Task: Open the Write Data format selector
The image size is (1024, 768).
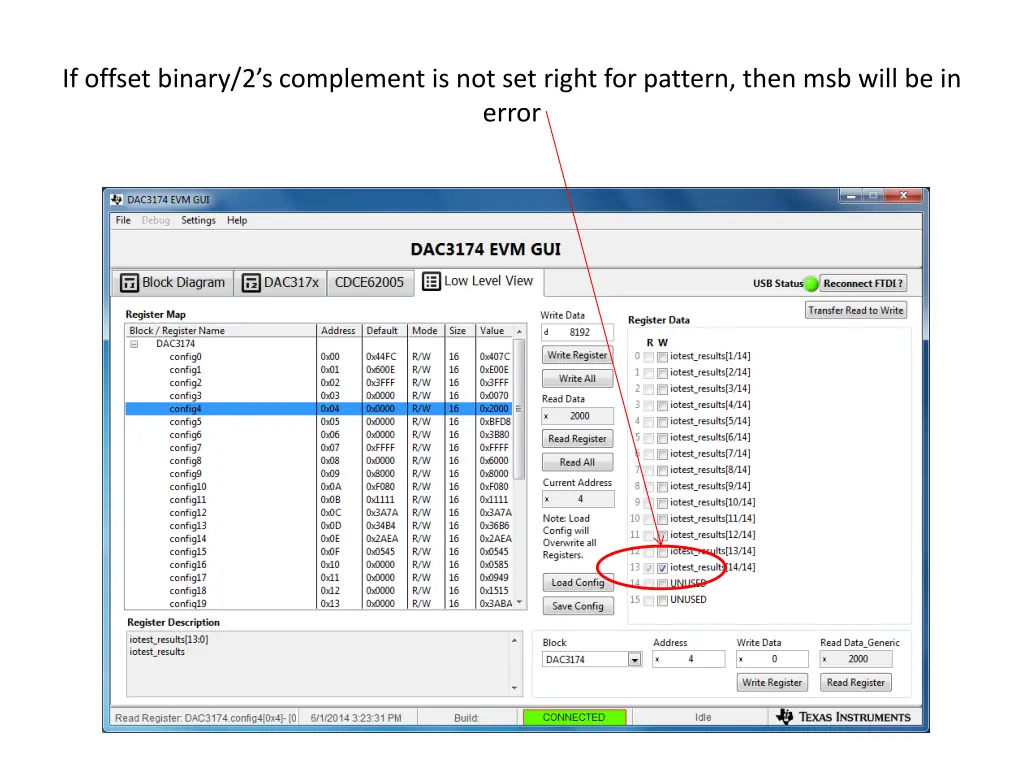Action: (x=548, y=332)
